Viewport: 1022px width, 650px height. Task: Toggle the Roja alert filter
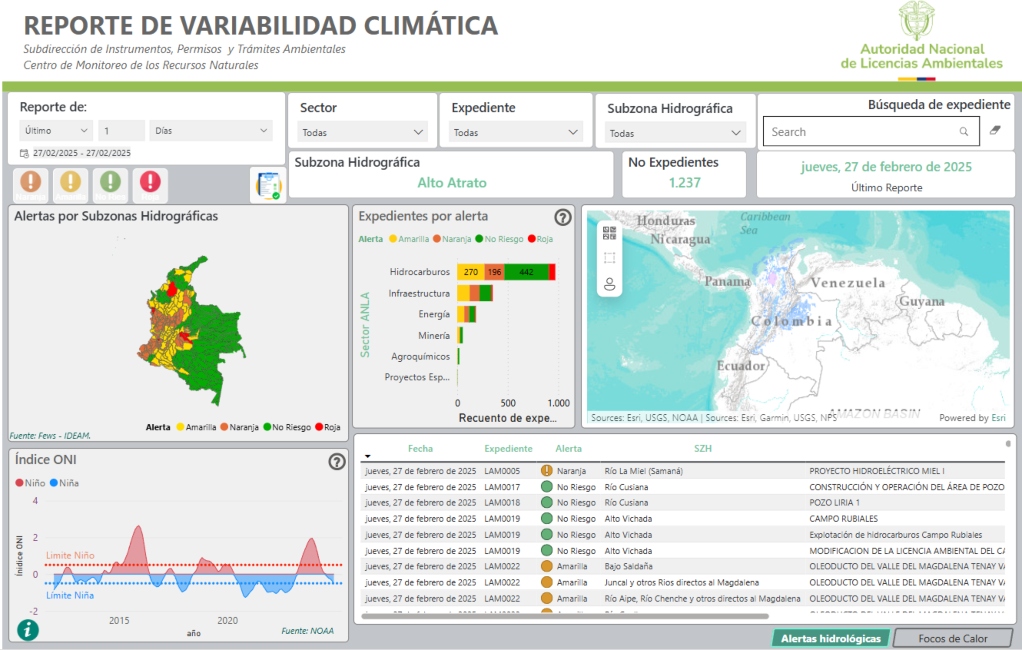149,183
